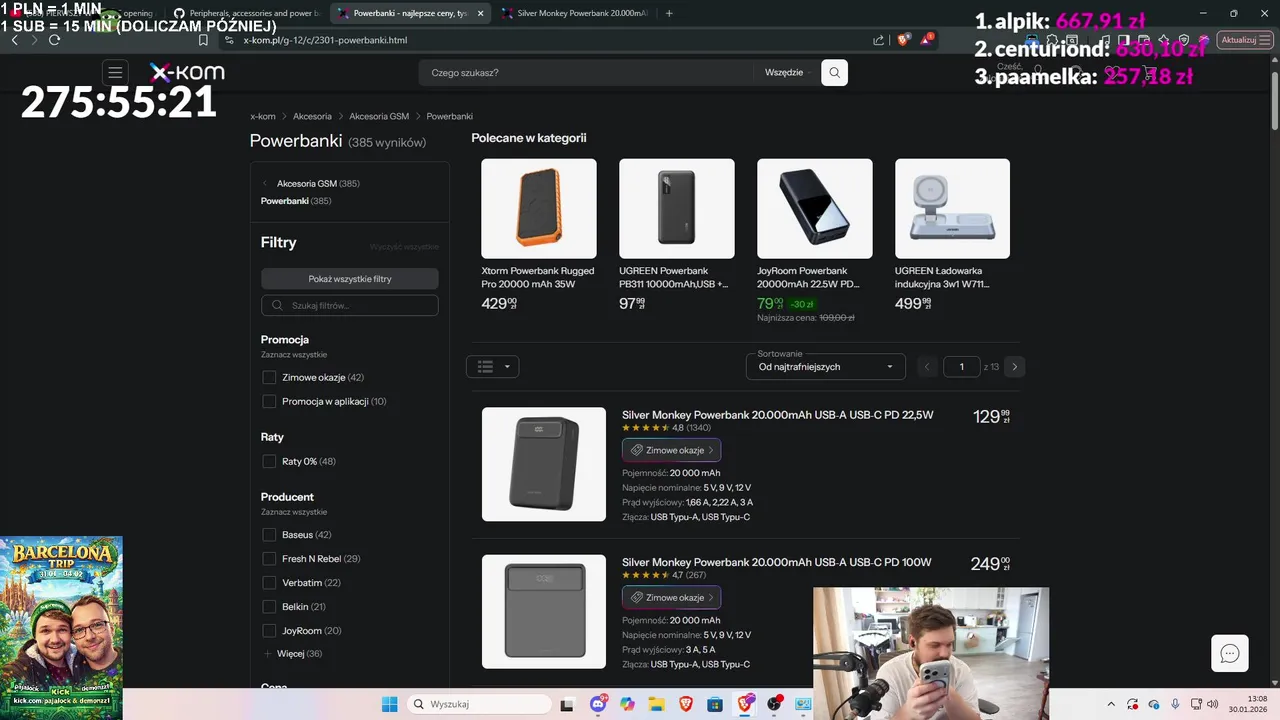Screen dimensions: 1280x720
Task: Share this page via the share icon
Action: (x=878, y=40)
